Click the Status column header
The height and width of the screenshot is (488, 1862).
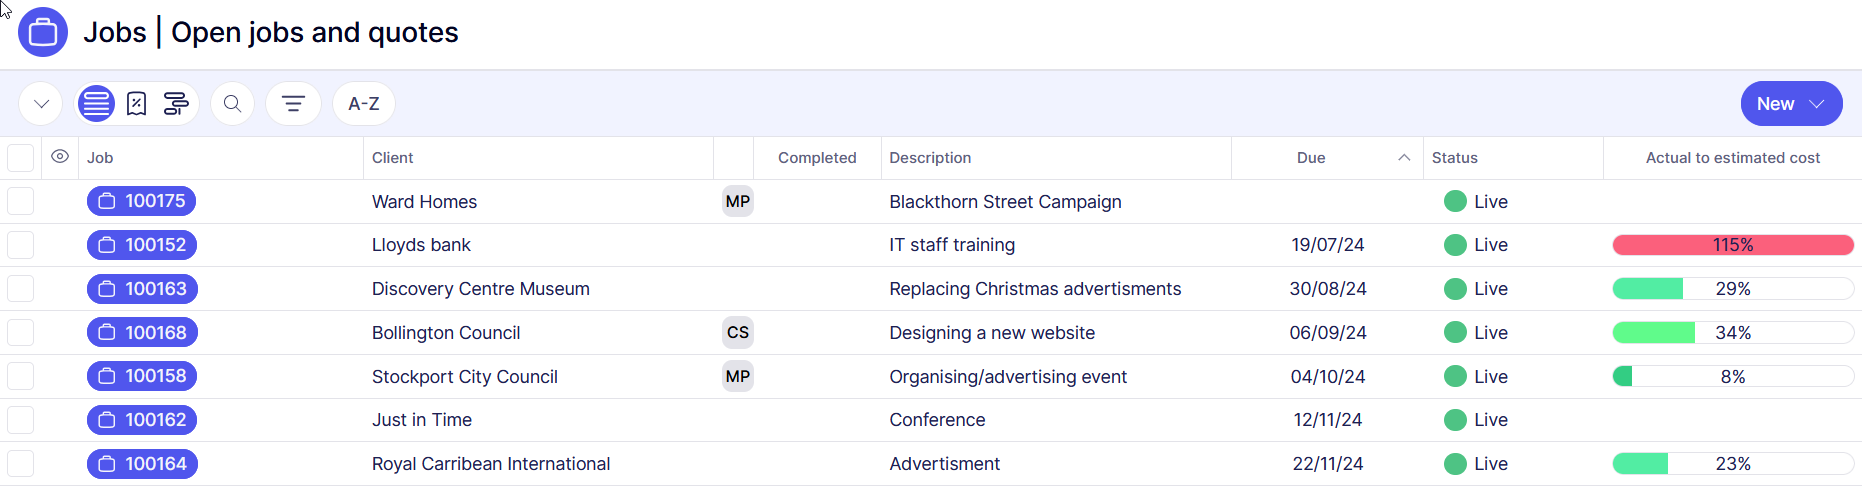[1454, 158]
